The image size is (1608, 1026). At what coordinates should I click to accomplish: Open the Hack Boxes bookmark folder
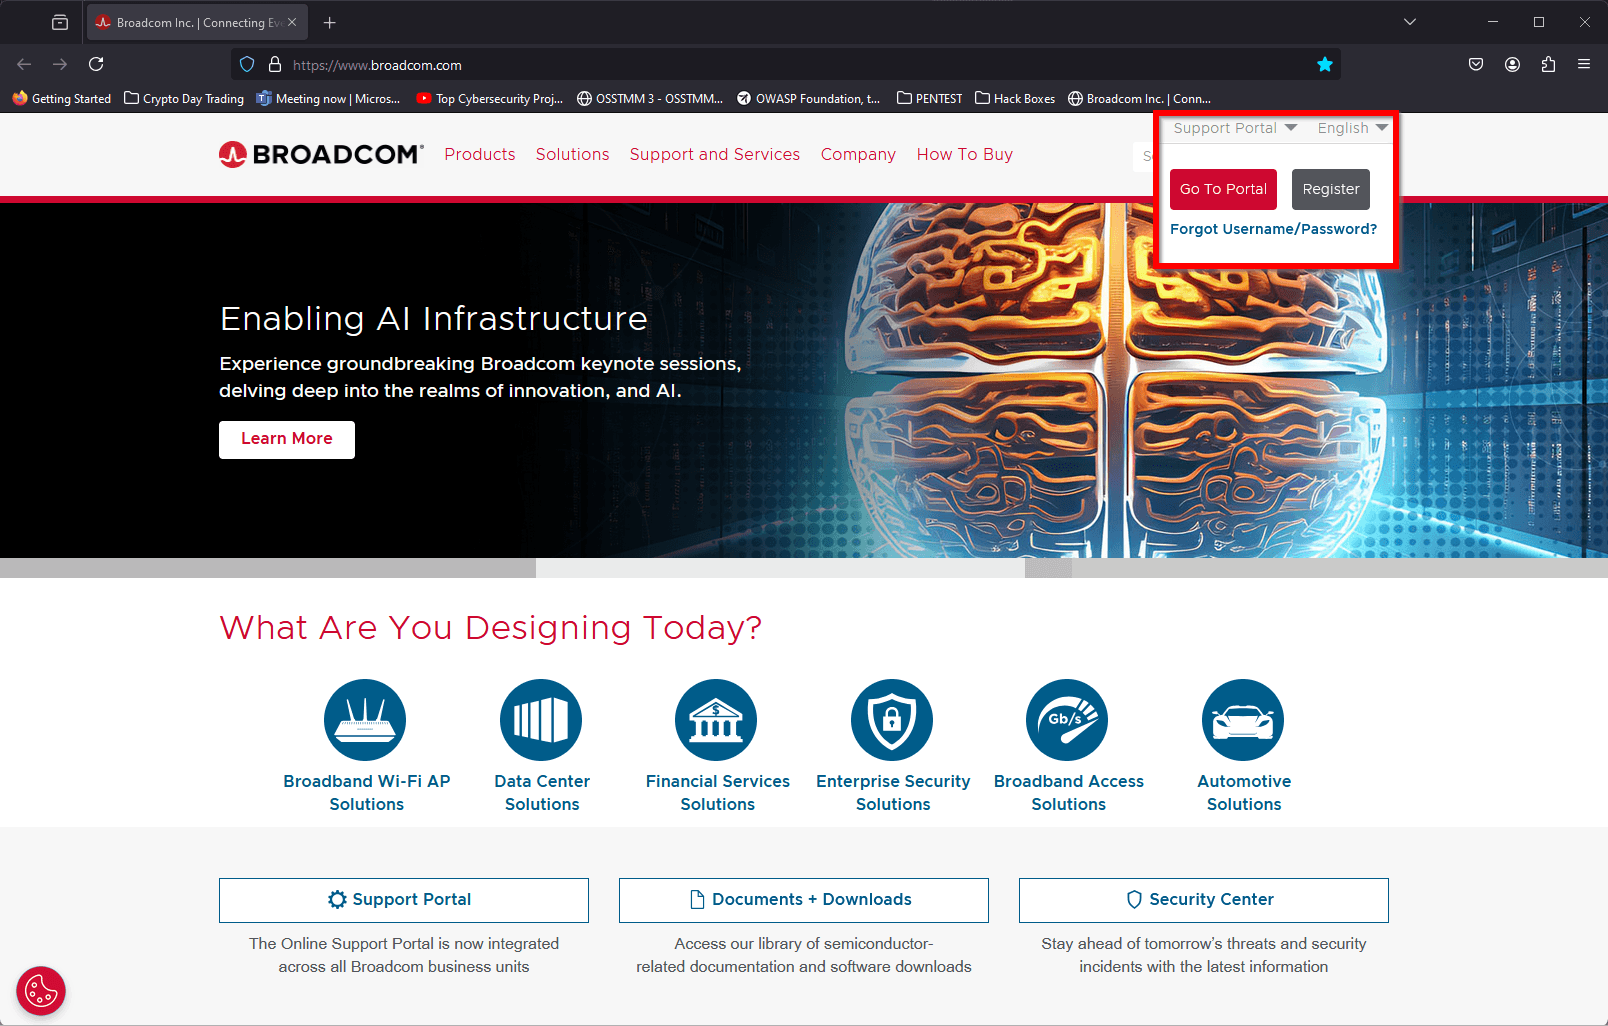coord(1015,98)
